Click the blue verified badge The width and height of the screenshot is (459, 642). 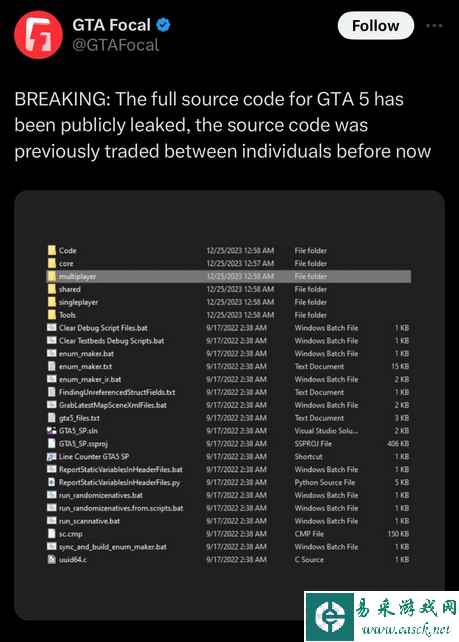point(163,25)
